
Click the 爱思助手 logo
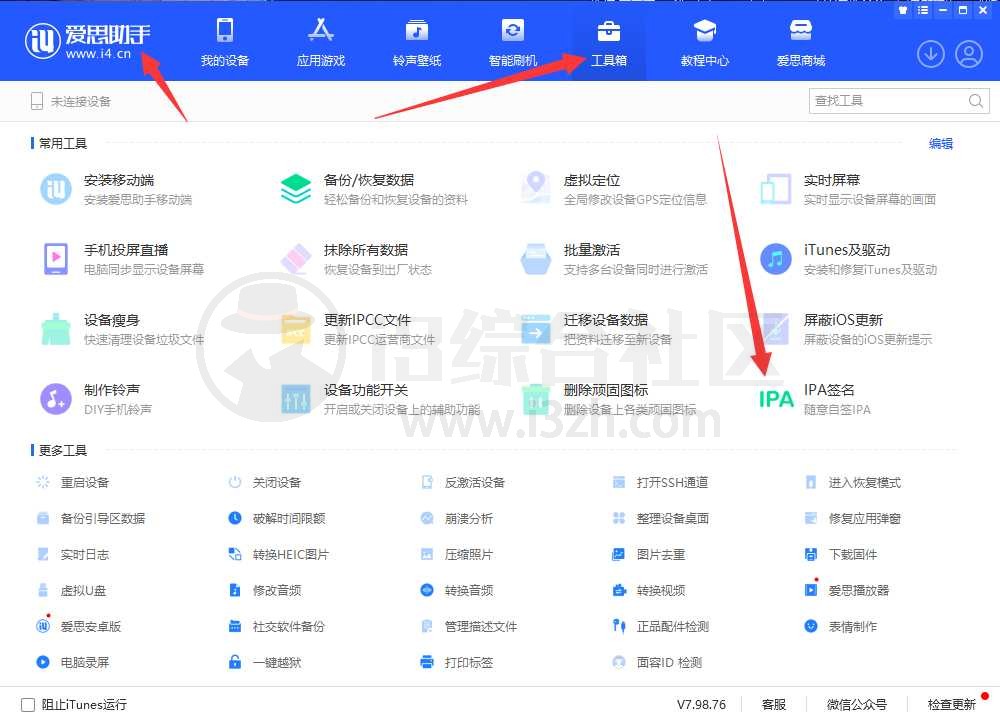coord(88,41)
